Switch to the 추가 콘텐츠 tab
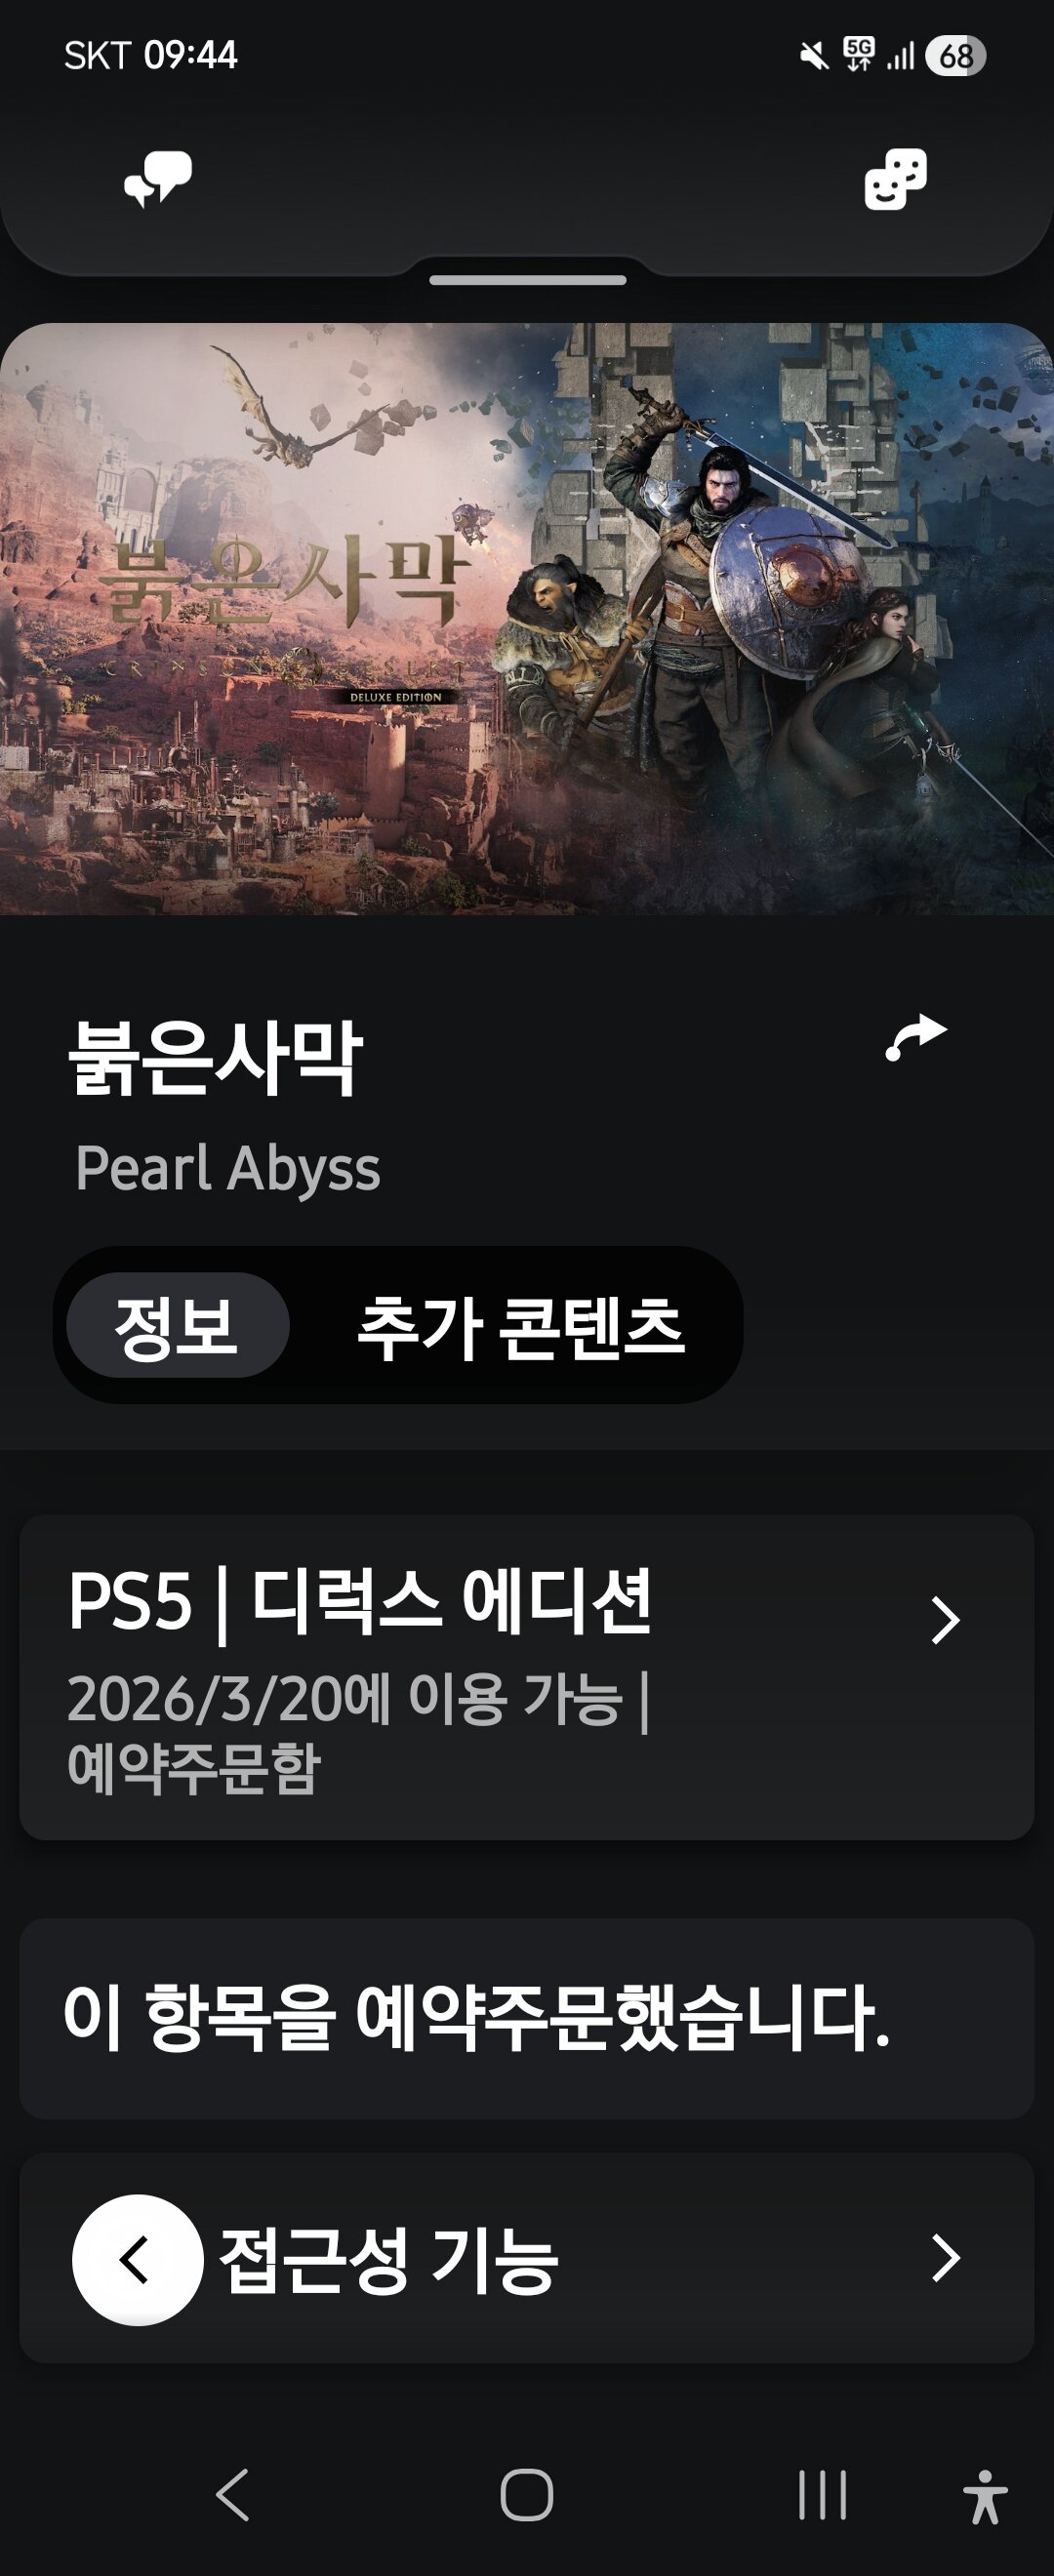Viewport: 1054px width, 2576px height. (521, 1327)
